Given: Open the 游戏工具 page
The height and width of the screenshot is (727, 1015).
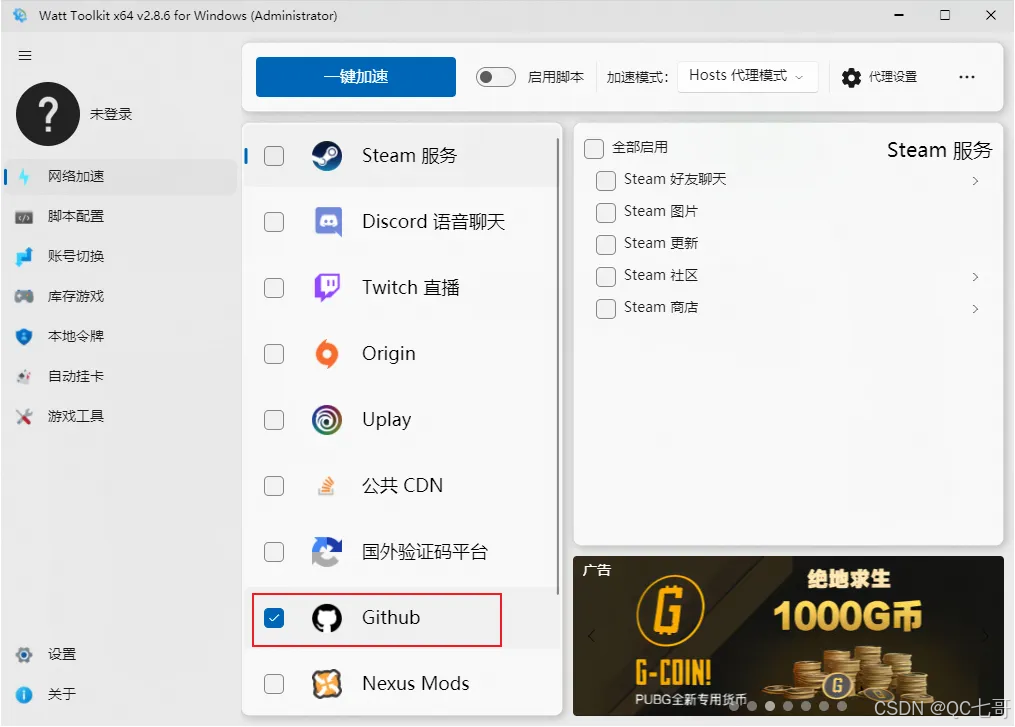Looking at the screenshot, I should (x=120, y=416).
